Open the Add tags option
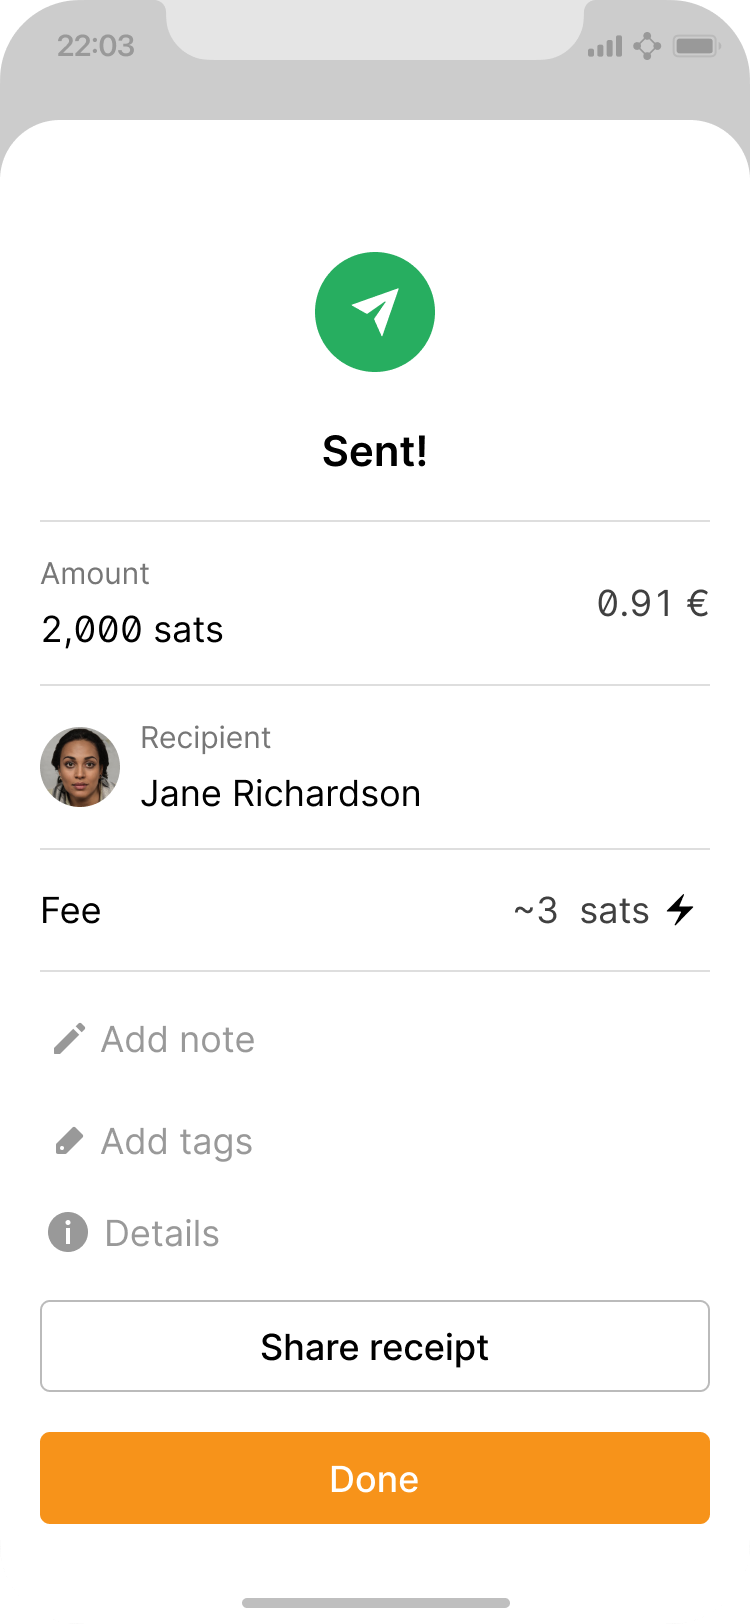Image resolution: width=750 pixels, height=1624 pixels. [x=177, y=1141]
